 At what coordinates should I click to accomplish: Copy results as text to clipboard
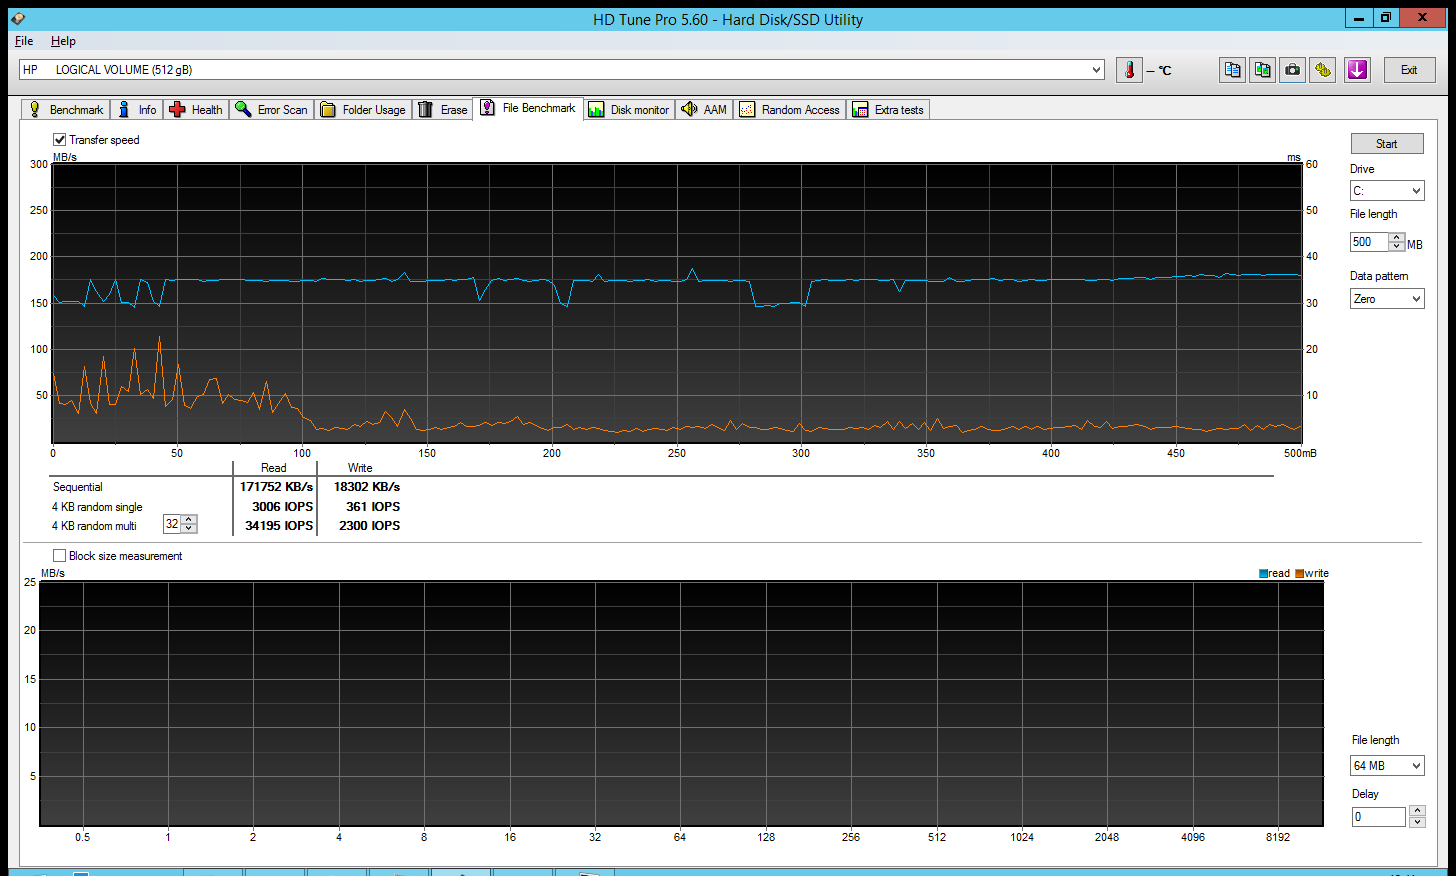(x=1232, y=70)
